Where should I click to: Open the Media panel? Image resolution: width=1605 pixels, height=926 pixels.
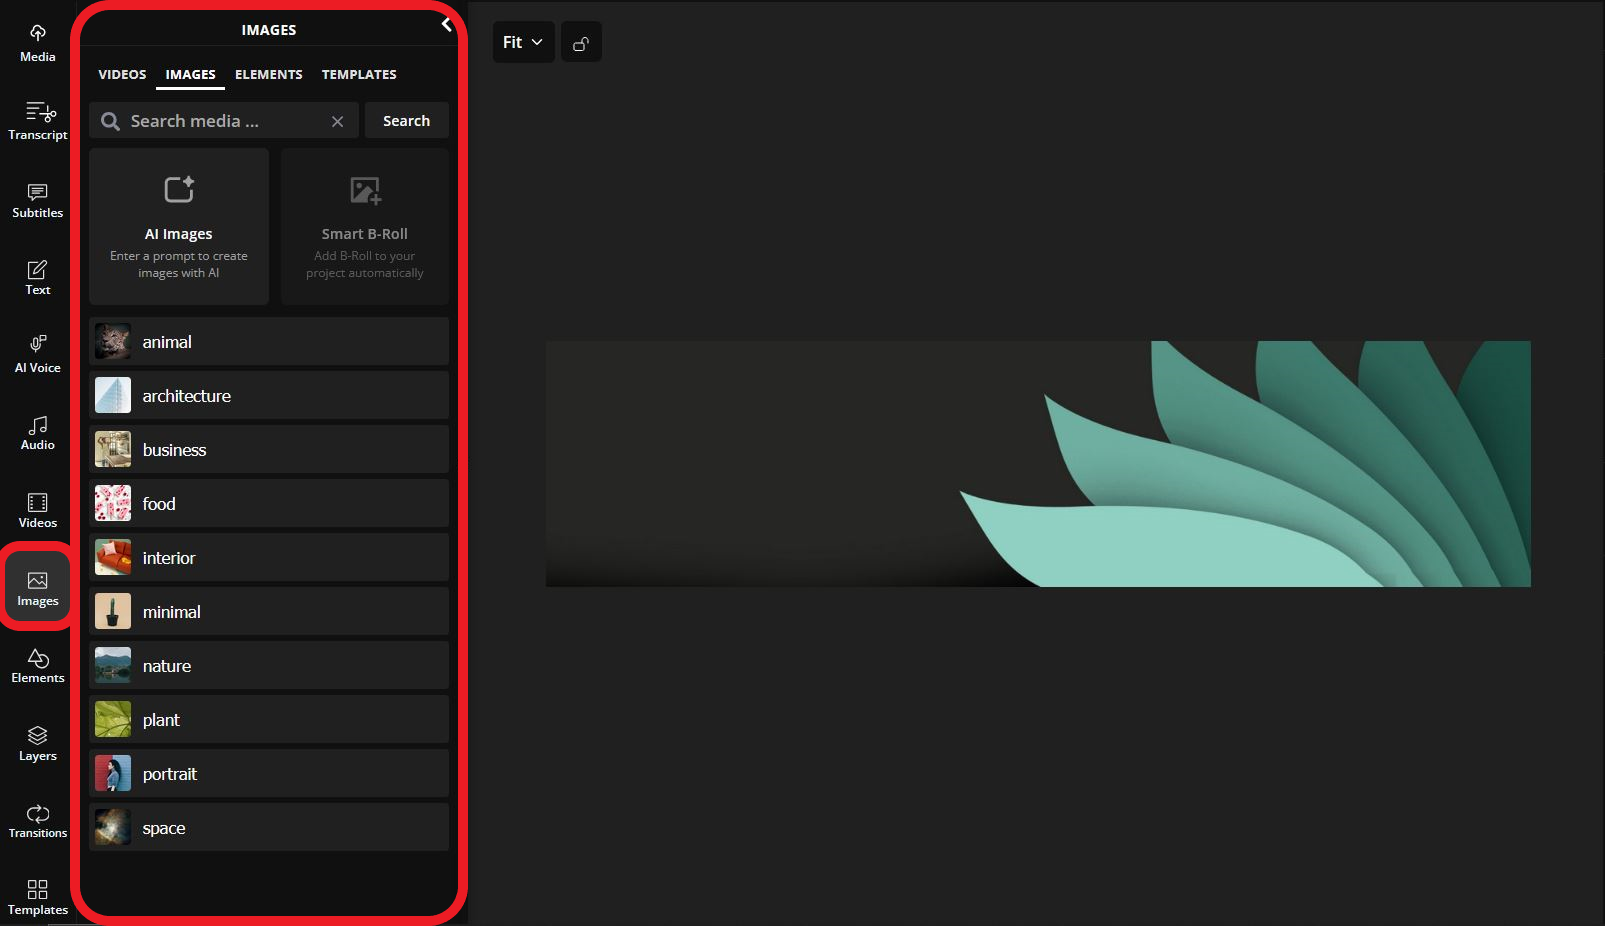click(37, 42)
